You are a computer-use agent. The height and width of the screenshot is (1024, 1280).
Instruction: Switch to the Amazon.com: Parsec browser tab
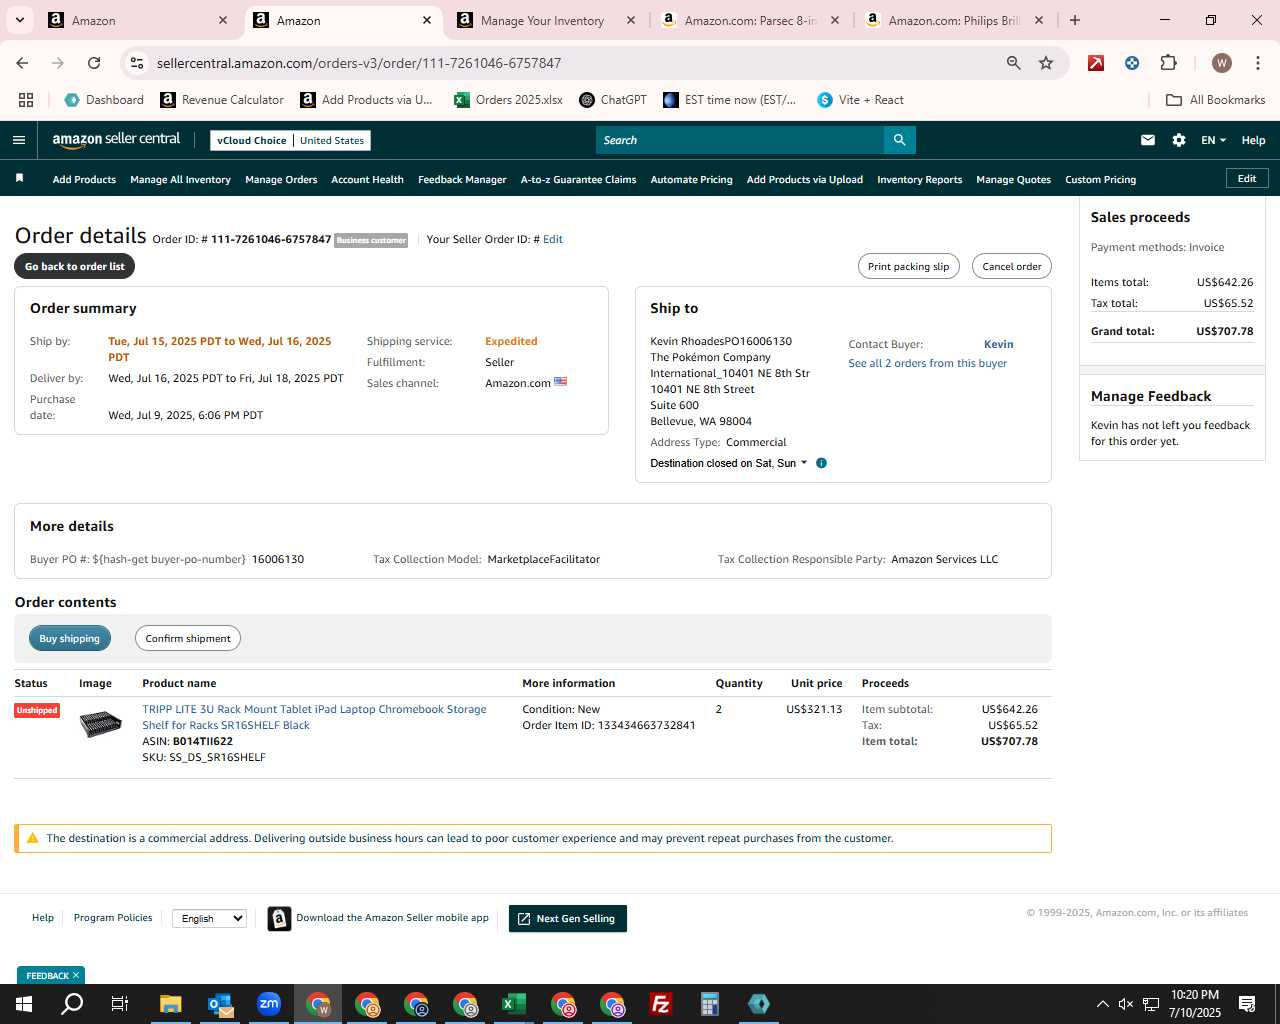(x=750, y=20)
